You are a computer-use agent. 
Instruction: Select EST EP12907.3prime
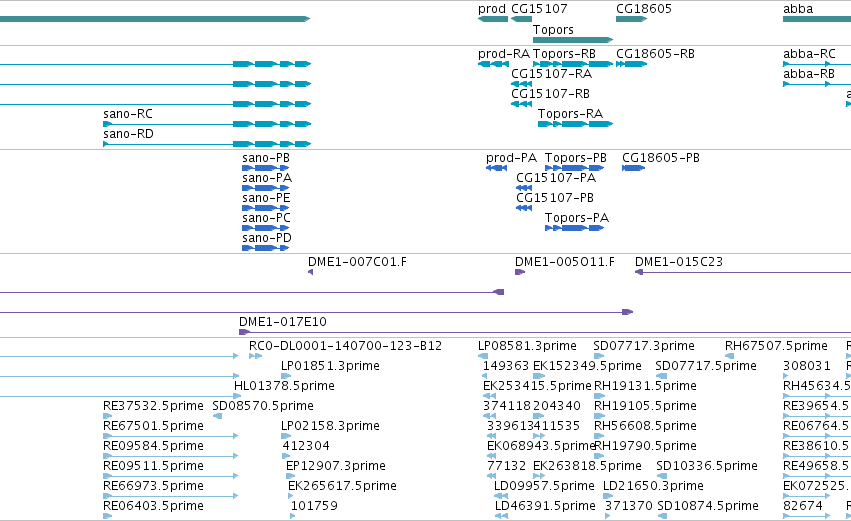(291, 476)
